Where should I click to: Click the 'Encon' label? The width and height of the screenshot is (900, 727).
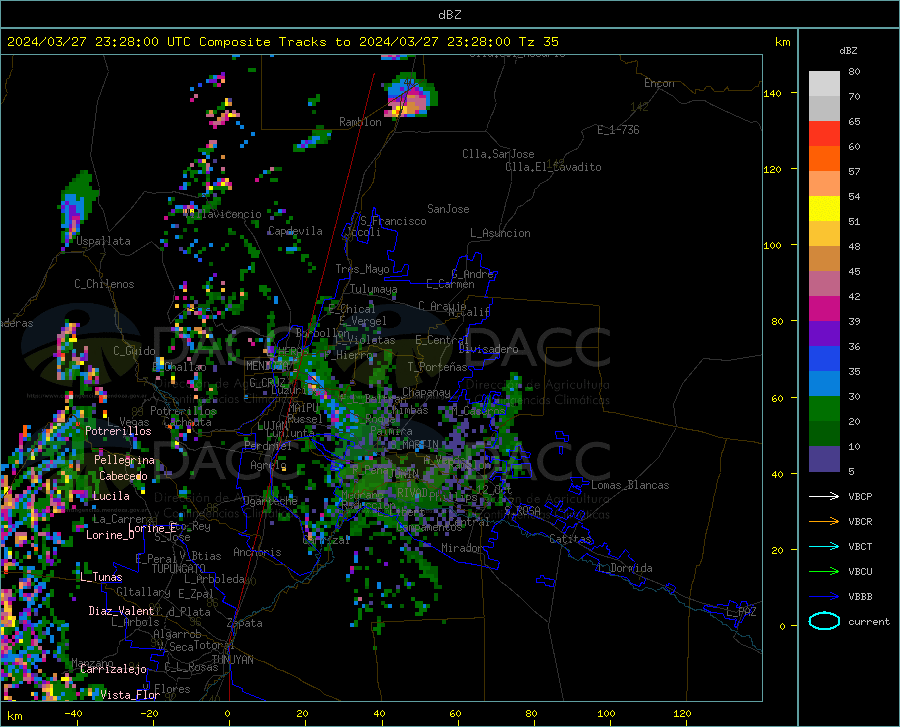click(659, 83)
